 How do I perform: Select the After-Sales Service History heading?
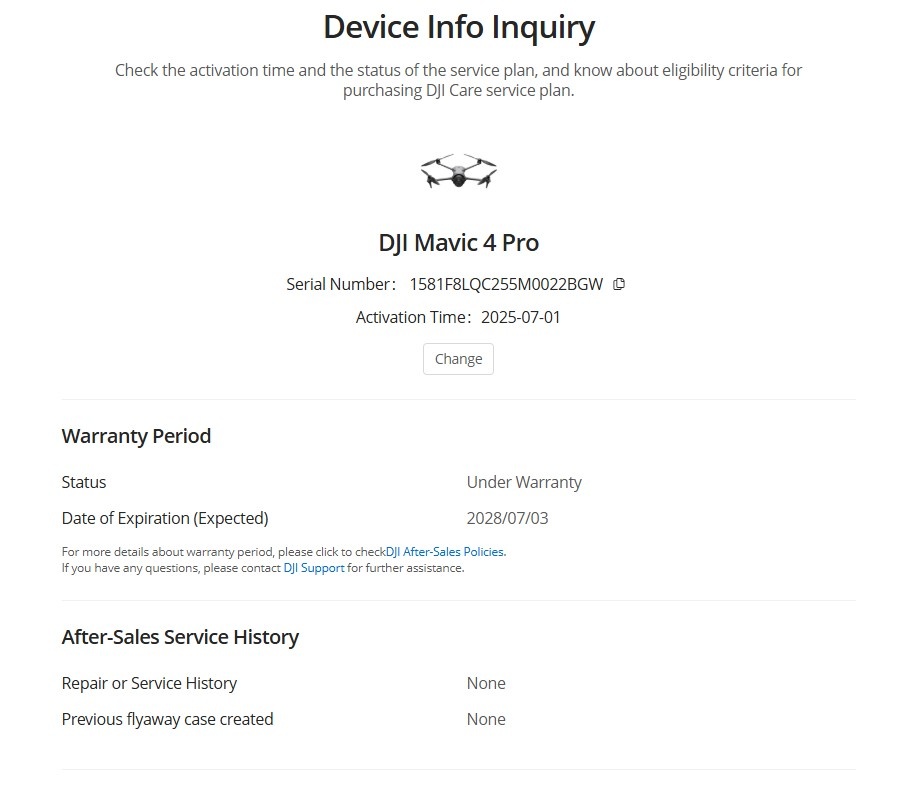(180, 637)
